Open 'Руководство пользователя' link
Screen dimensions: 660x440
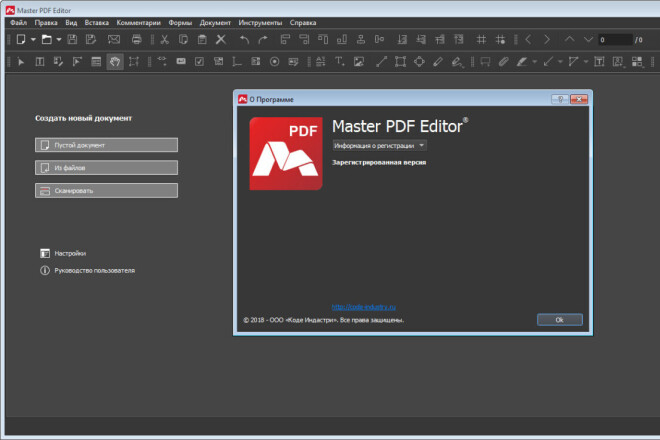point(88,270)
